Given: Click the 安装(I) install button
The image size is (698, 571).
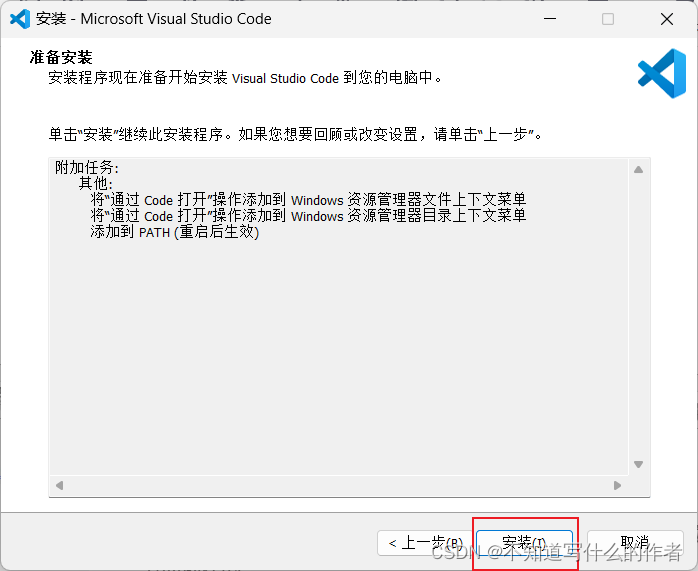Looking at the screenshot, I should pyautogui.click(x=524, y=543).
